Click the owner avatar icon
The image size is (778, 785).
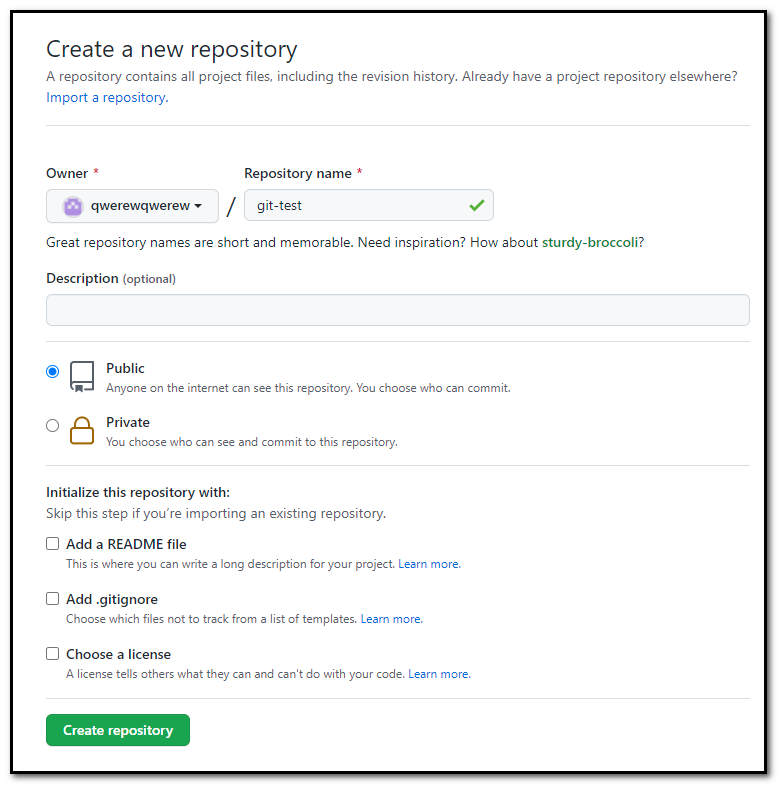pos(72,206)
